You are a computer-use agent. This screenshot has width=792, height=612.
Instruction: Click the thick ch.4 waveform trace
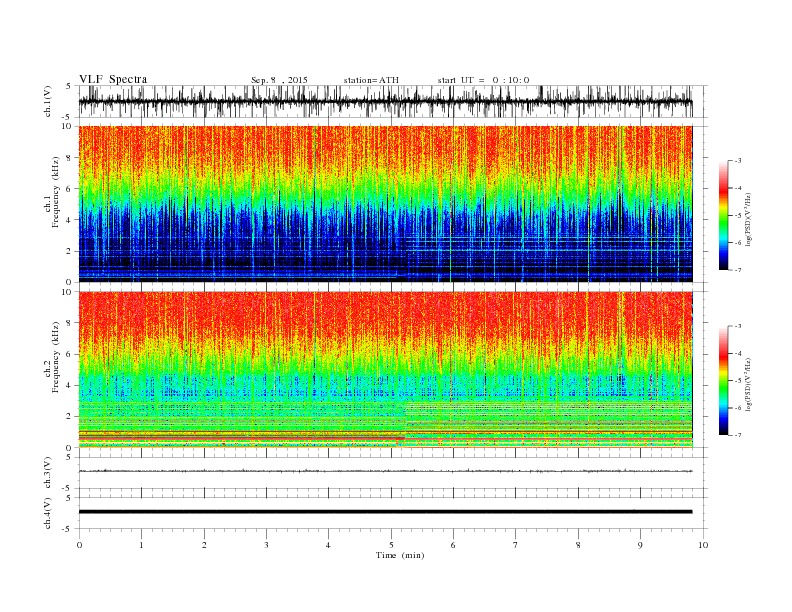point(385,512)
